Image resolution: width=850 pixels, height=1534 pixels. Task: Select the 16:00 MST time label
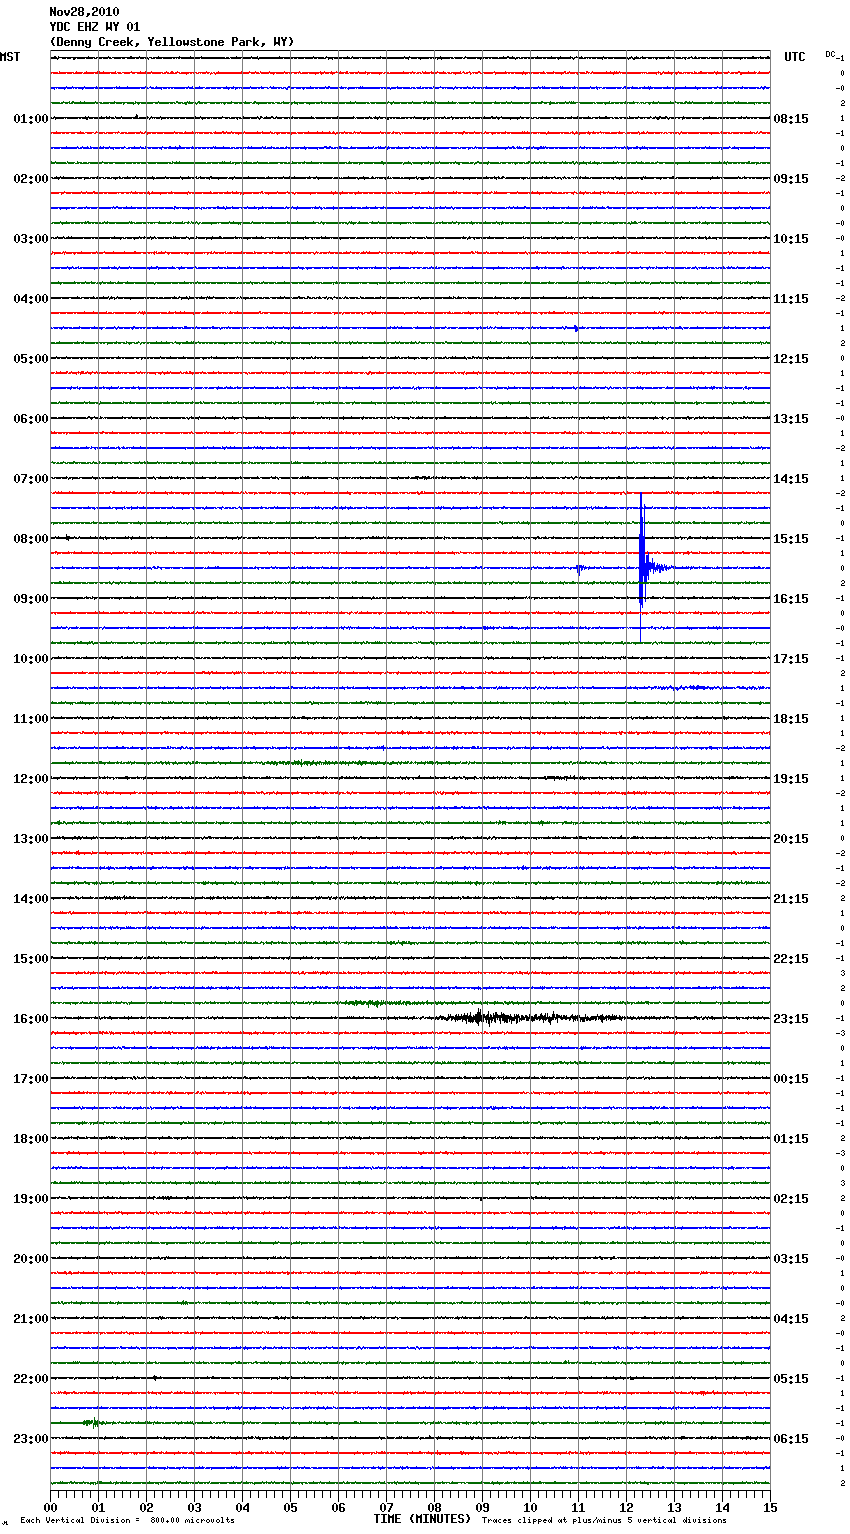tap(31, 1019)
